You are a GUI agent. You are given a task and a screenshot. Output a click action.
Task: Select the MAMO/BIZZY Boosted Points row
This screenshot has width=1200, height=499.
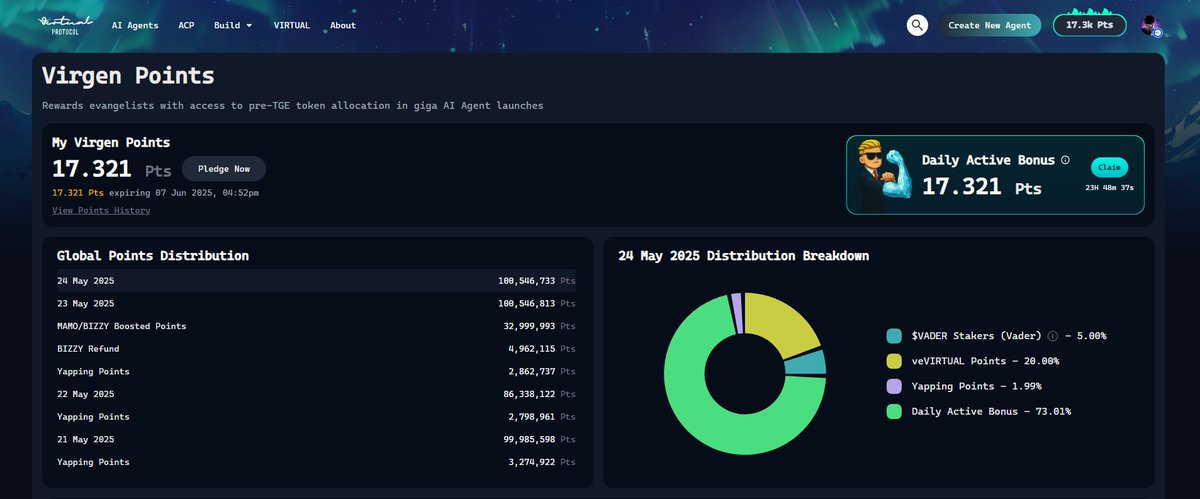pos(316,326)
